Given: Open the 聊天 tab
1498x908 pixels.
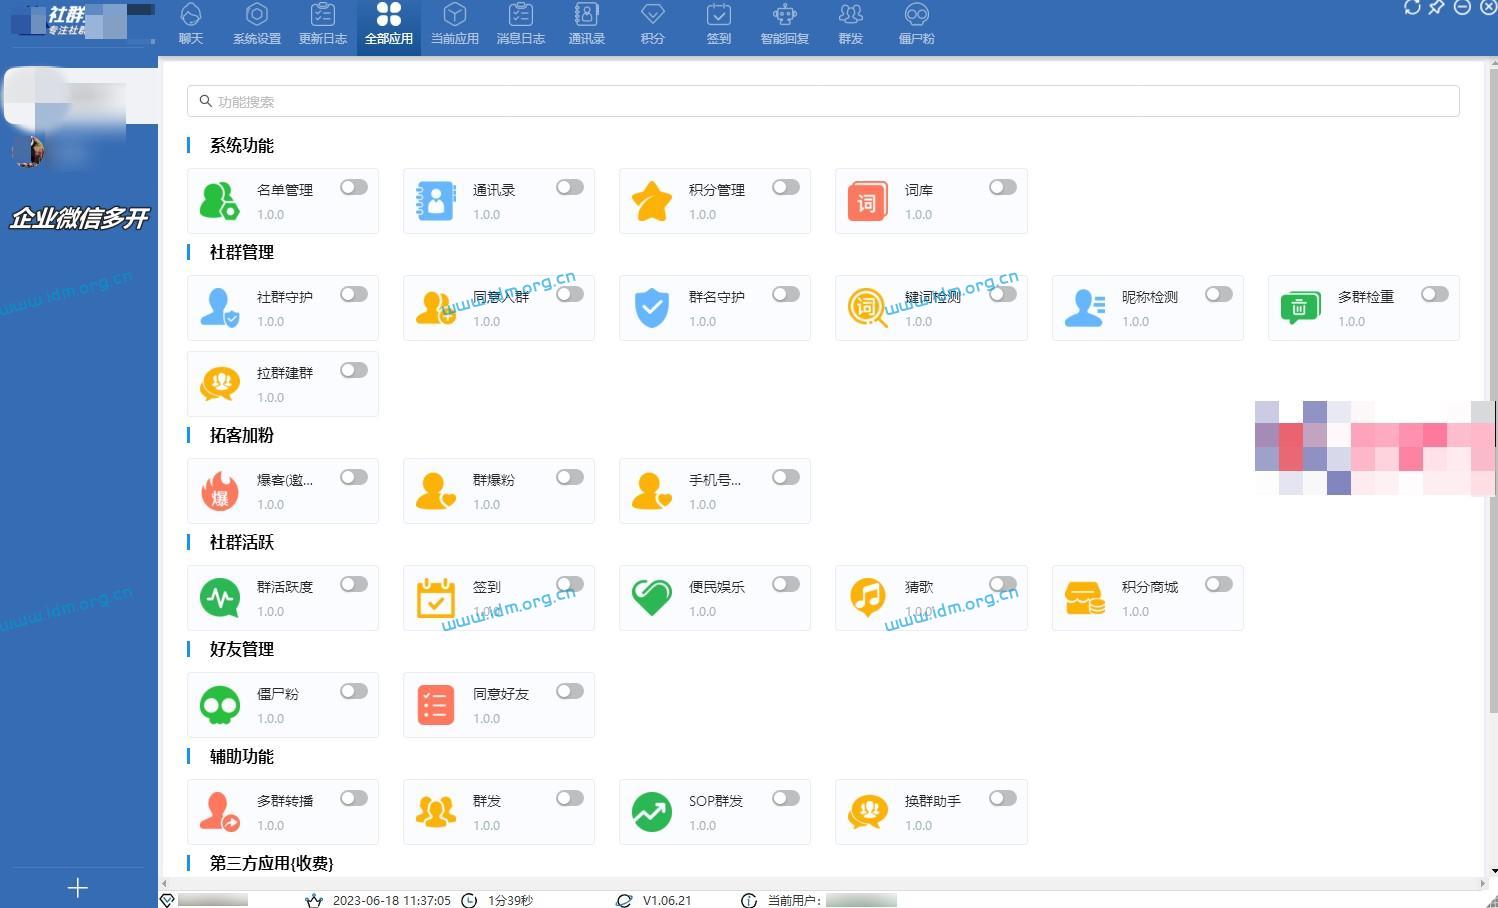Looking at the screenshot, I should (x=191, y=25).
